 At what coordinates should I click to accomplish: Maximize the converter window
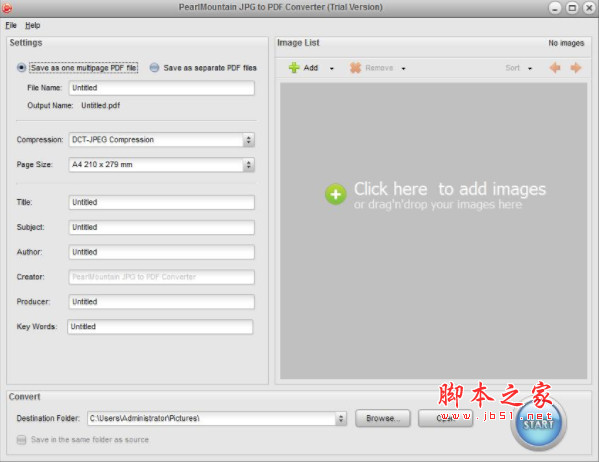tap(572, 8)
